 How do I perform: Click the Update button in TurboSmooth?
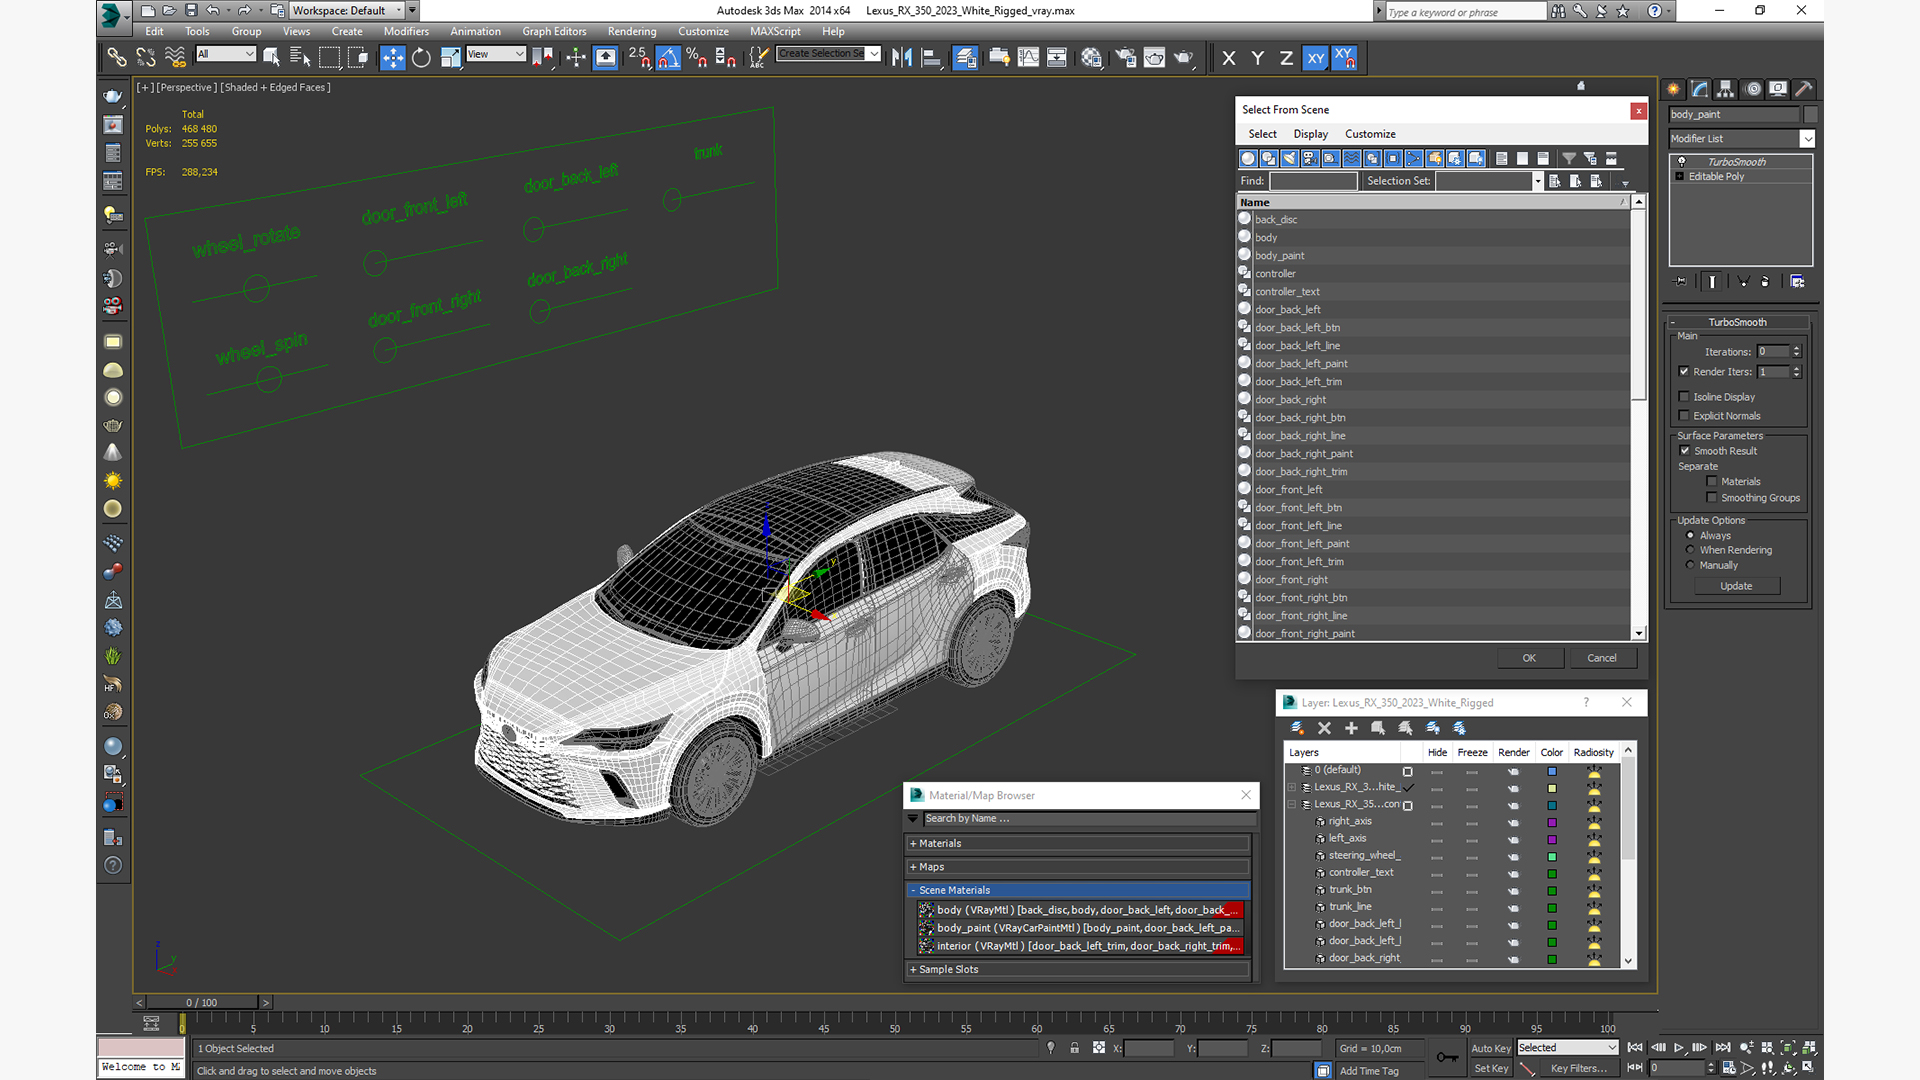pos(1736,586)
